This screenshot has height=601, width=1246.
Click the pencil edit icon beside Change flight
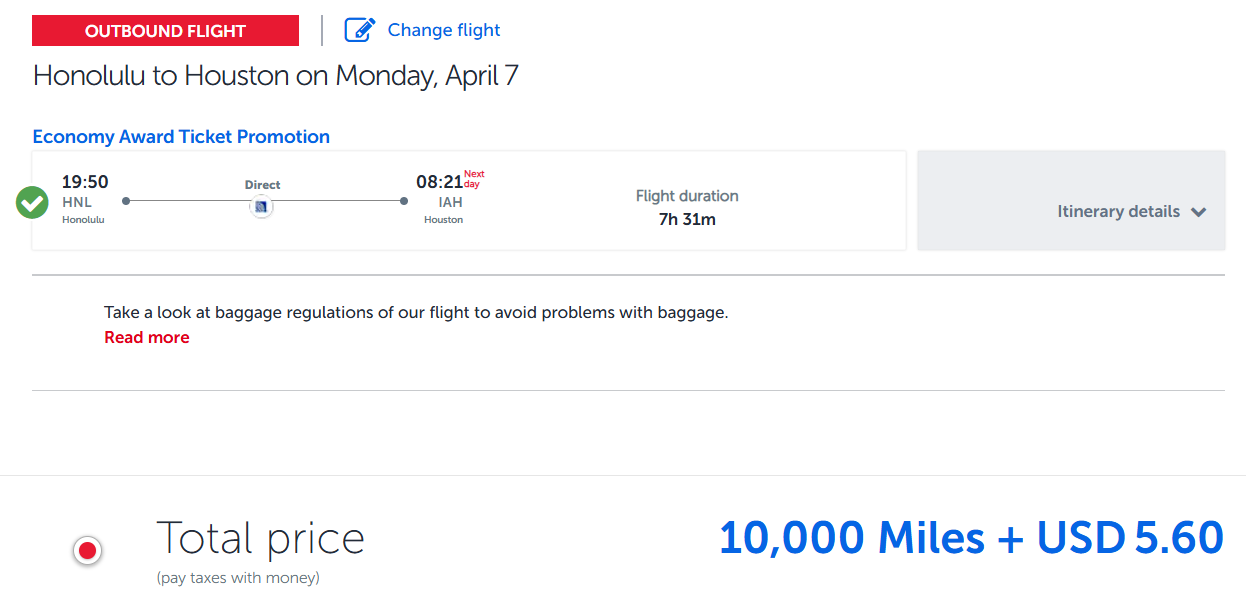click(x=359, y=30)
